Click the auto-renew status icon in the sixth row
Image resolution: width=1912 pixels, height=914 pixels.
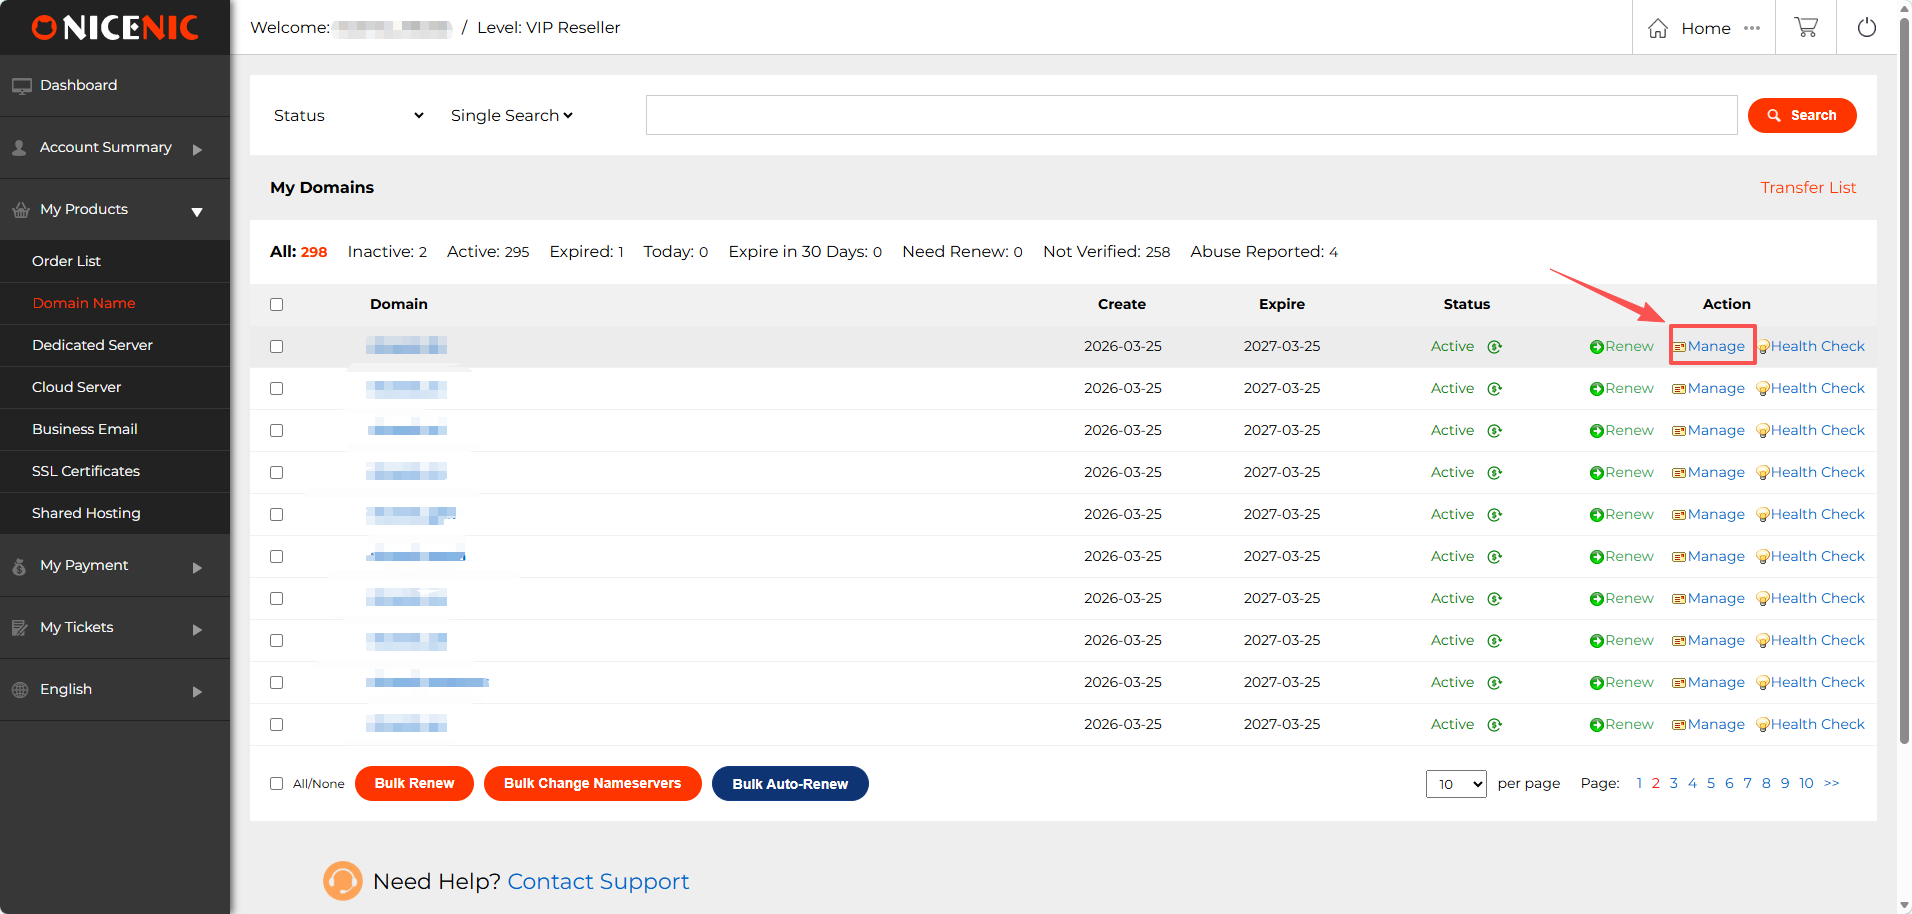(x=1495, y=557)
